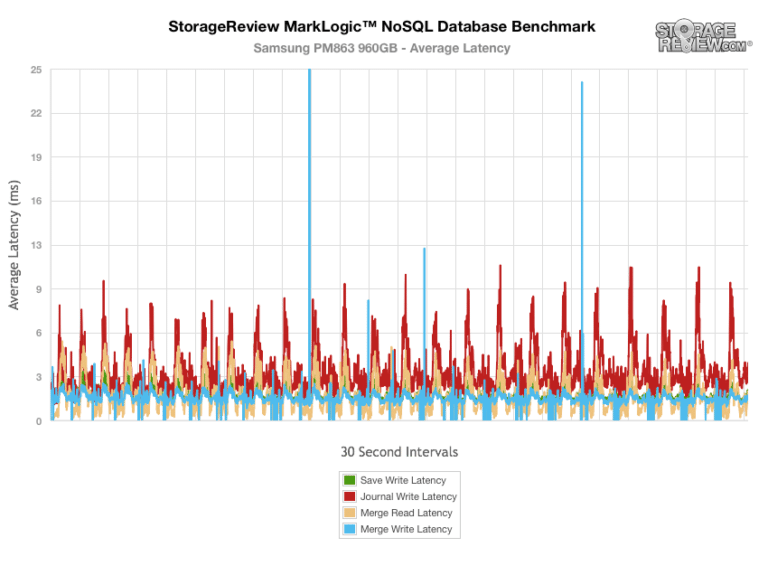The width and height of the screenshot is (768, 566).
Task: Click the 25 y-axis value
Action: 36,70
